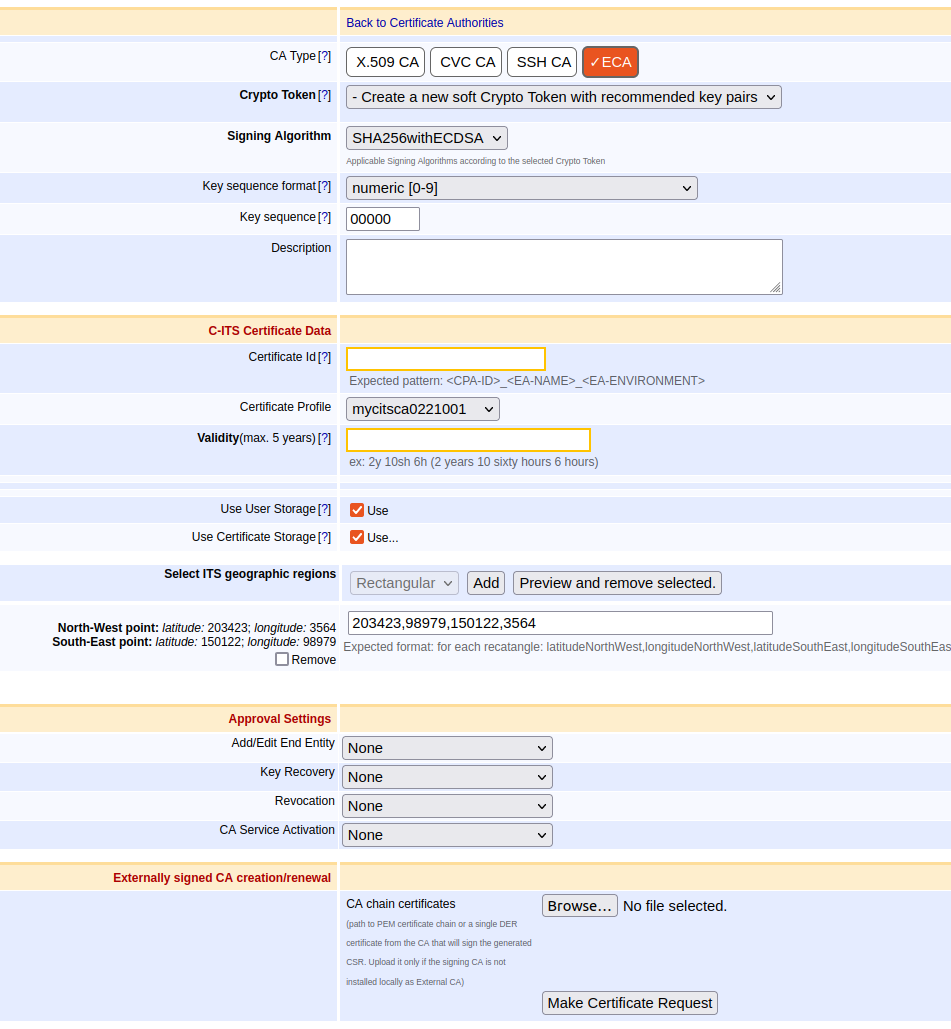Open help for Use User Storage
951x1029 pixels.
[x=326, y=509]
